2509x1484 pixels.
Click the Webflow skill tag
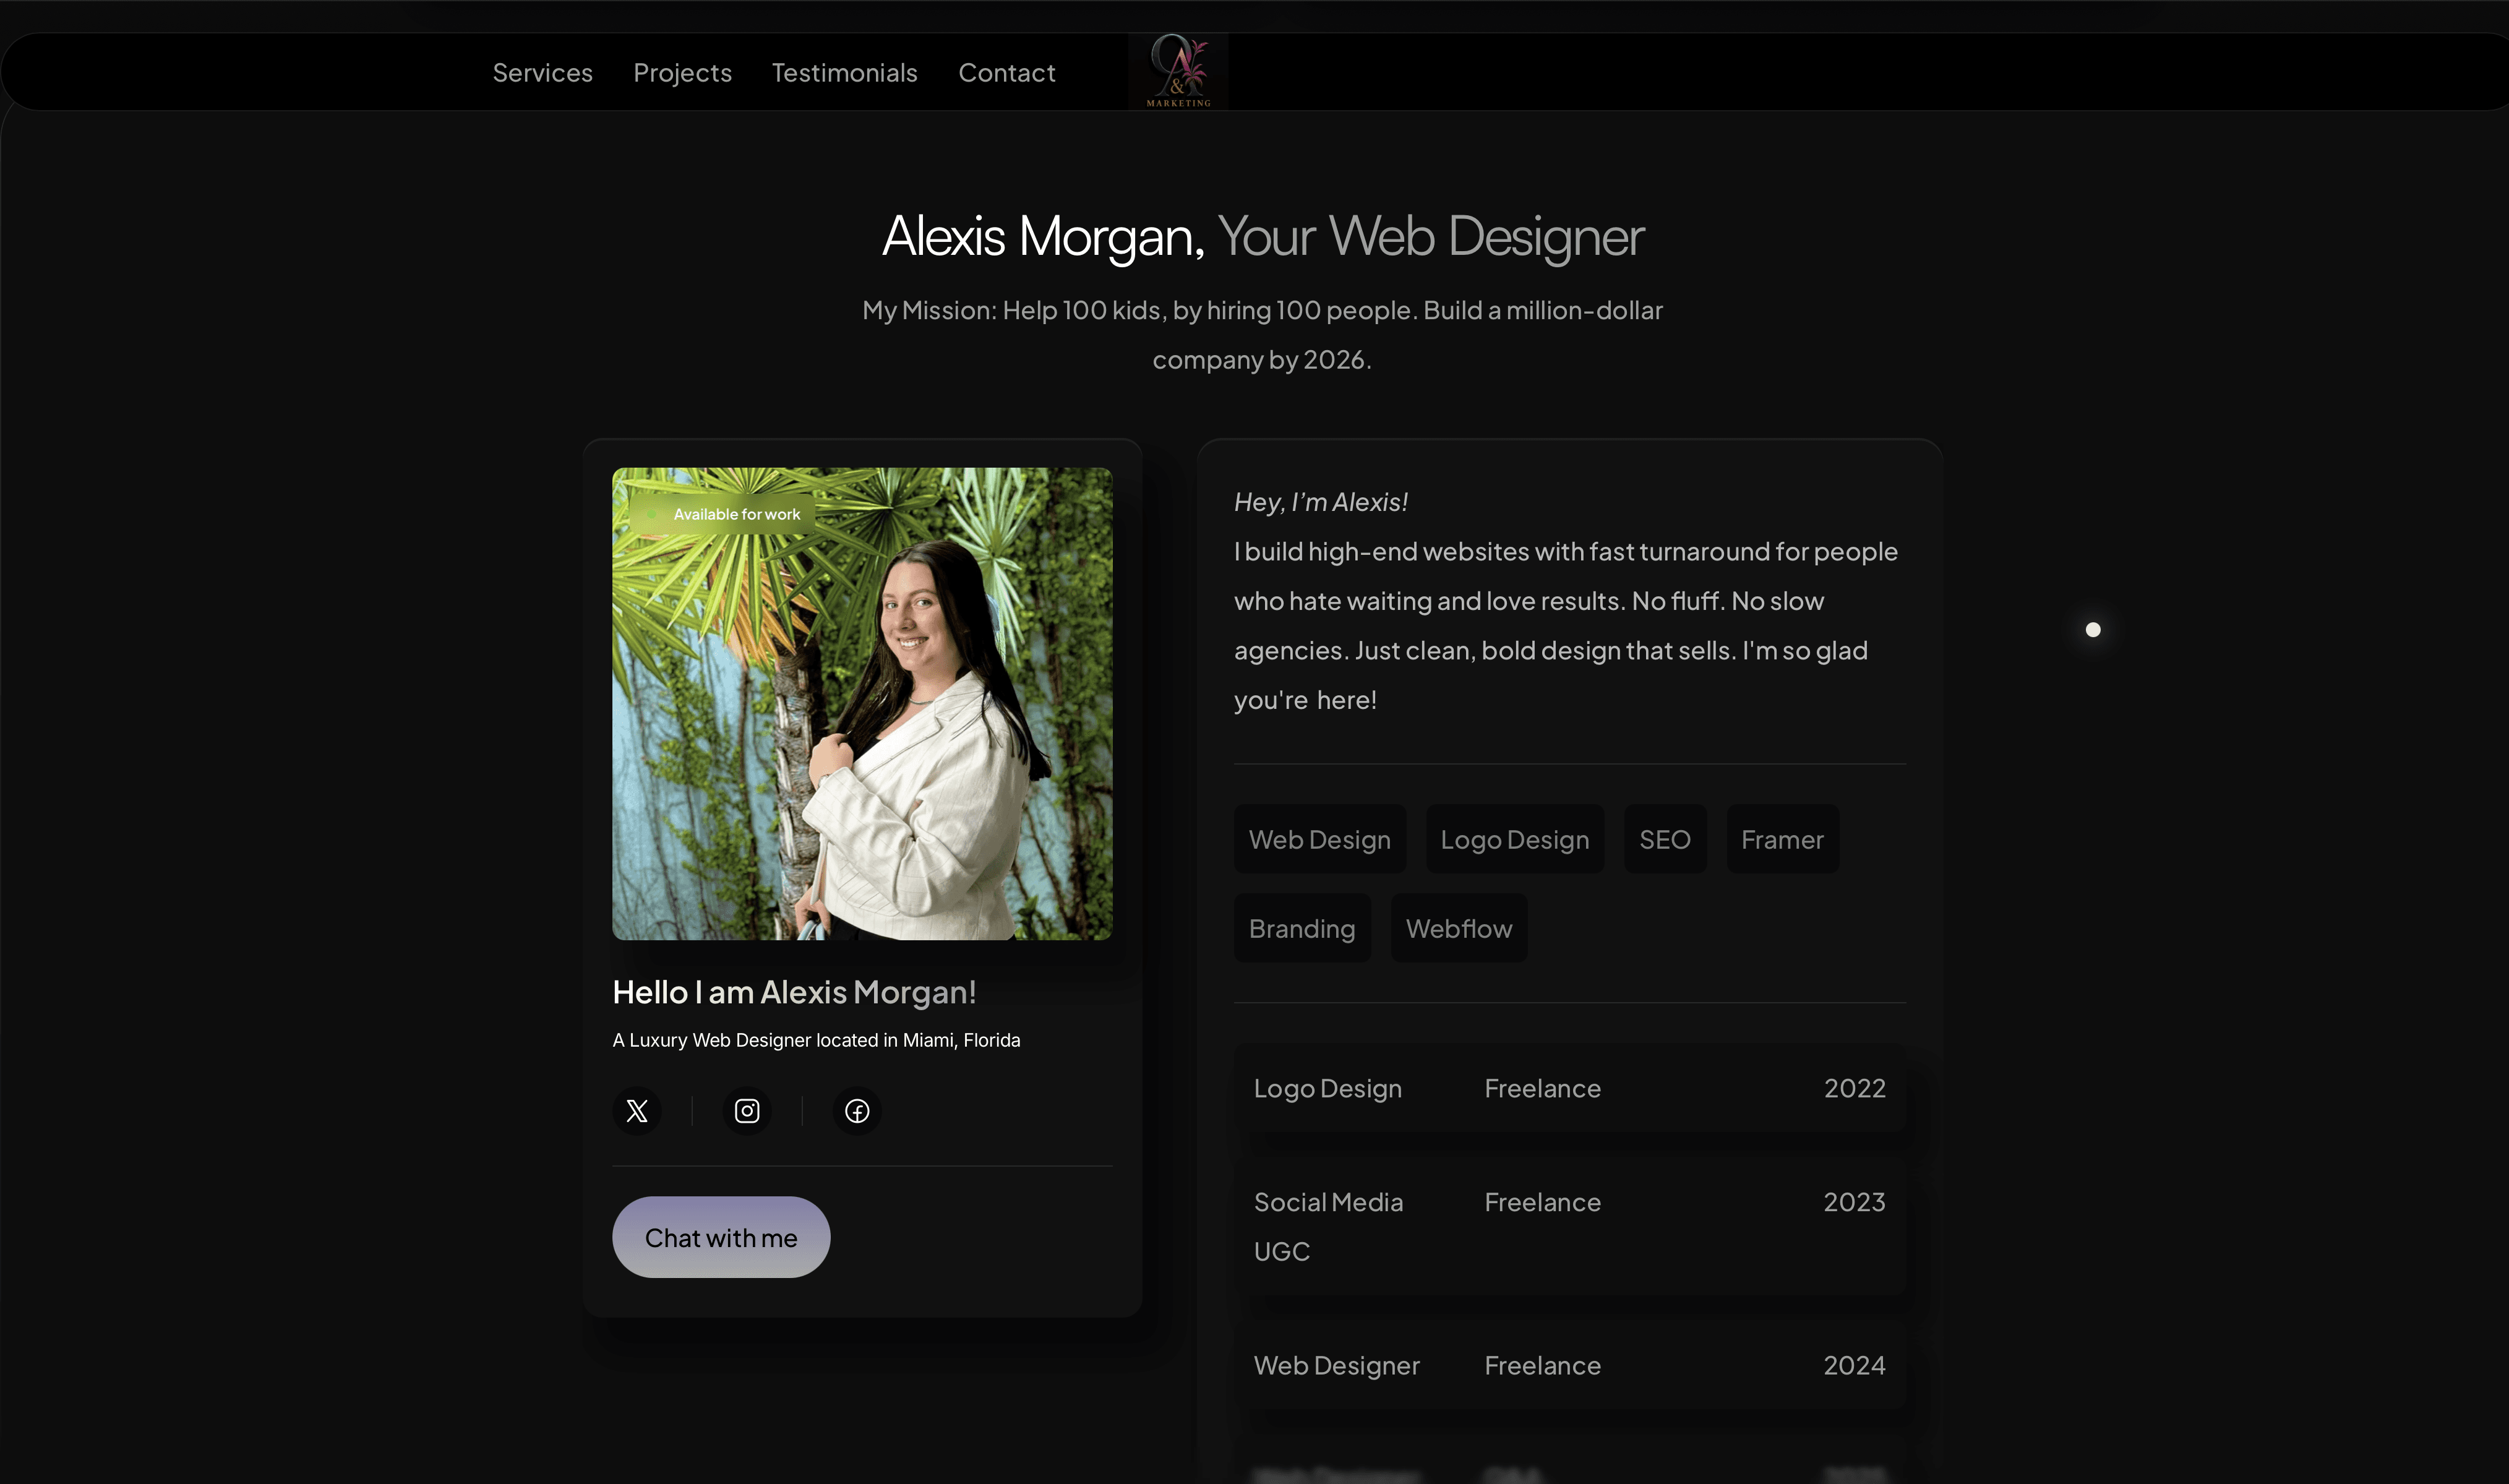point(1458,928)
